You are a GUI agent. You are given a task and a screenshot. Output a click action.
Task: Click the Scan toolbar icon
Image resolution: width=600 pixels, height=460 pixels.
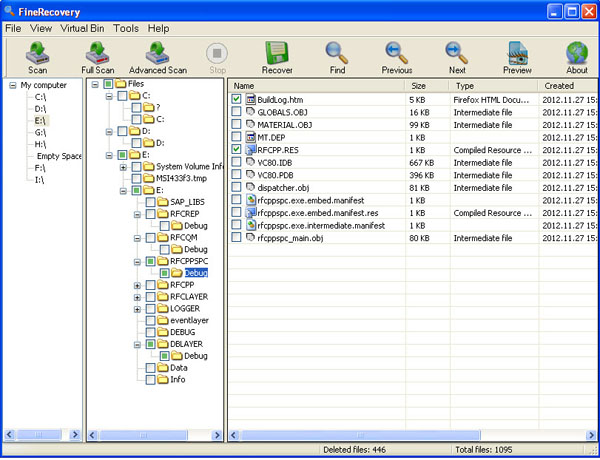click(x=37, y=57)
